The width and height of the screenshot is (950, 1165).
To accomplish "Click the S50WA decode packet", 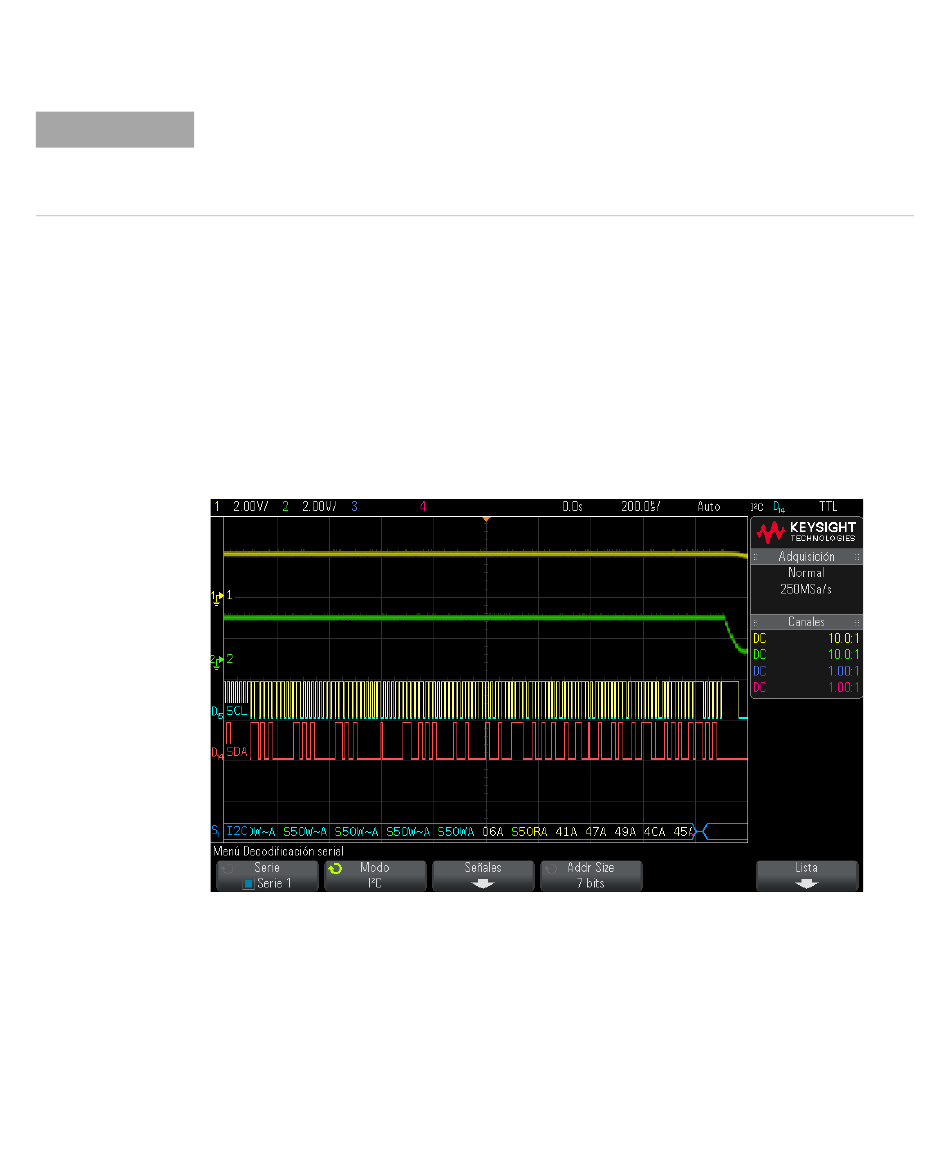I will (x=455, y=832).
